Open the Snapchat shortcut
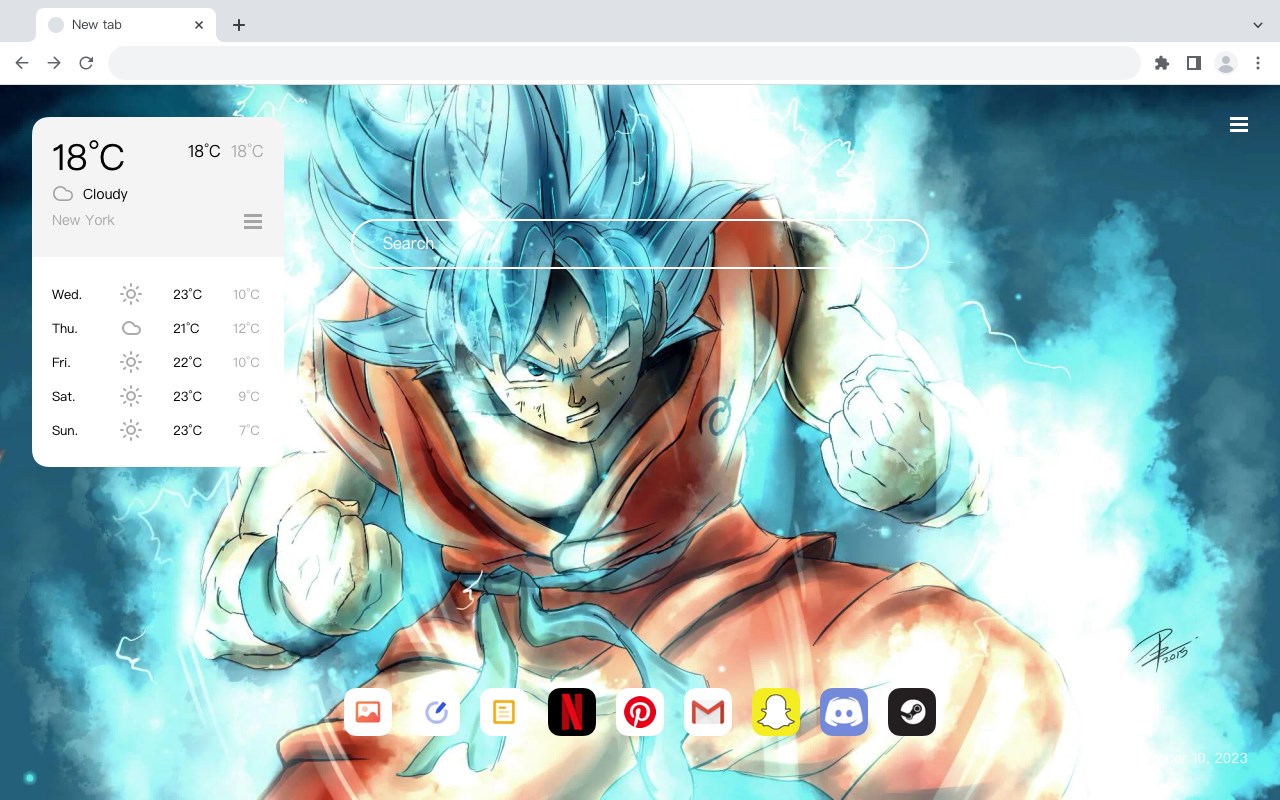Image resolution: width=1280 pixels, height=800 pixels. point(776,712)
